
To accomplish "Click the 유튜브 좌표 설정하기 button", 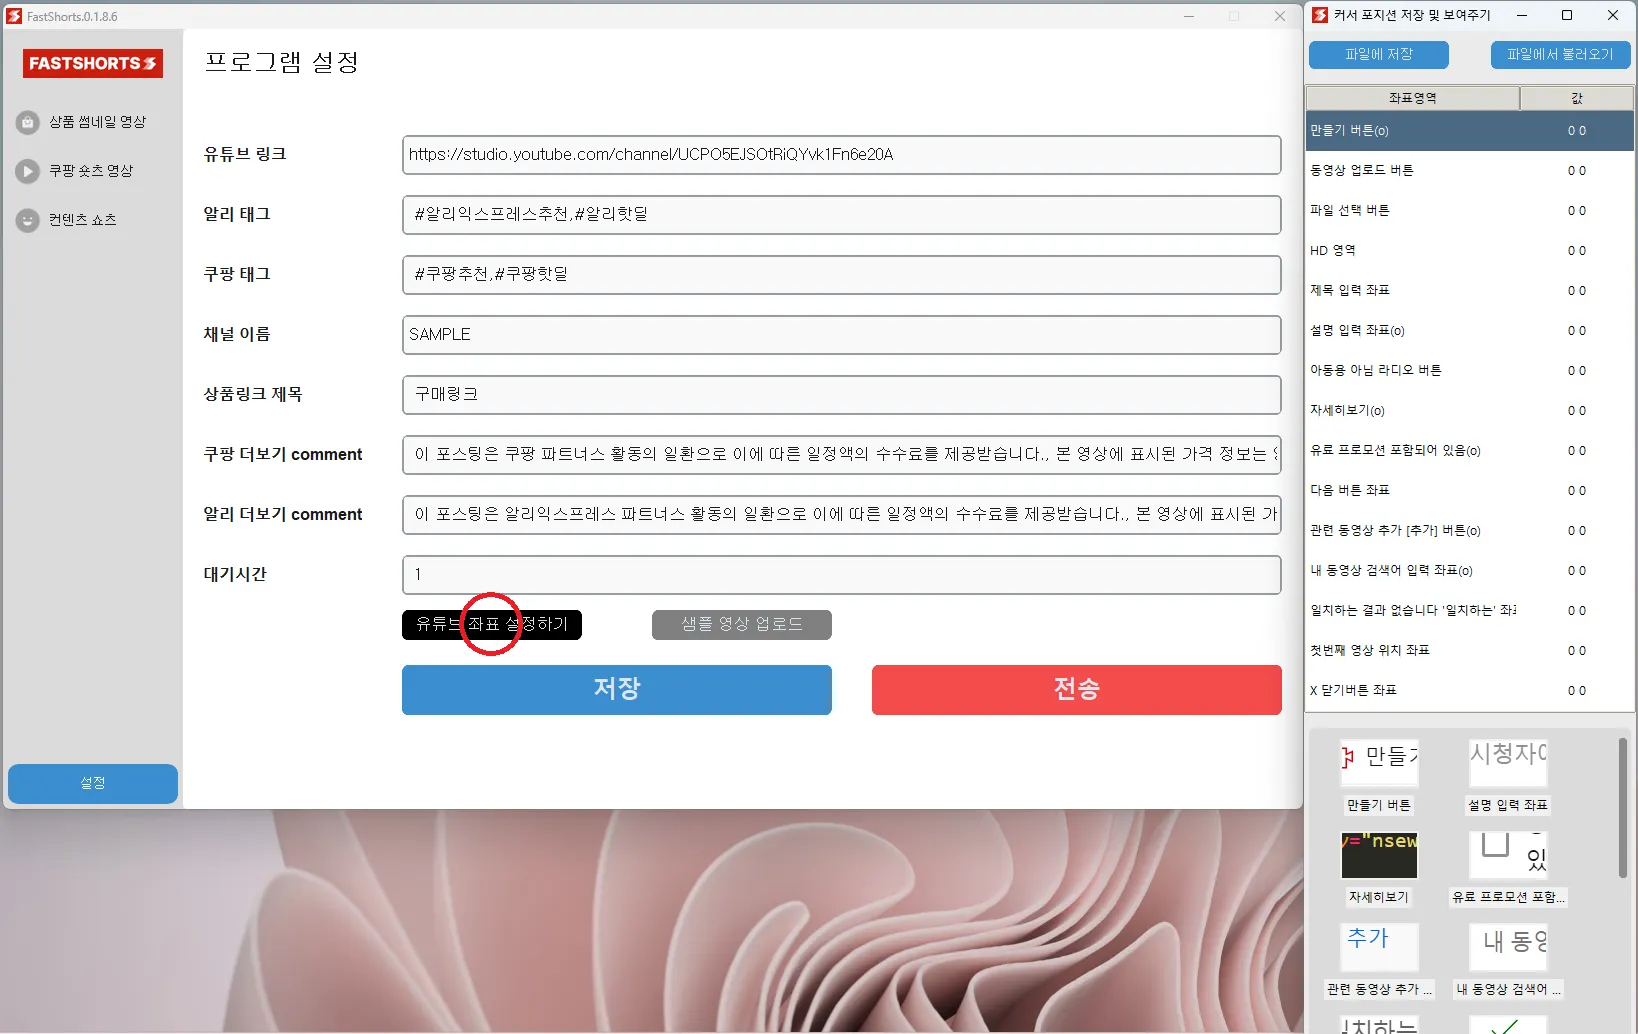I will point(492,625).
